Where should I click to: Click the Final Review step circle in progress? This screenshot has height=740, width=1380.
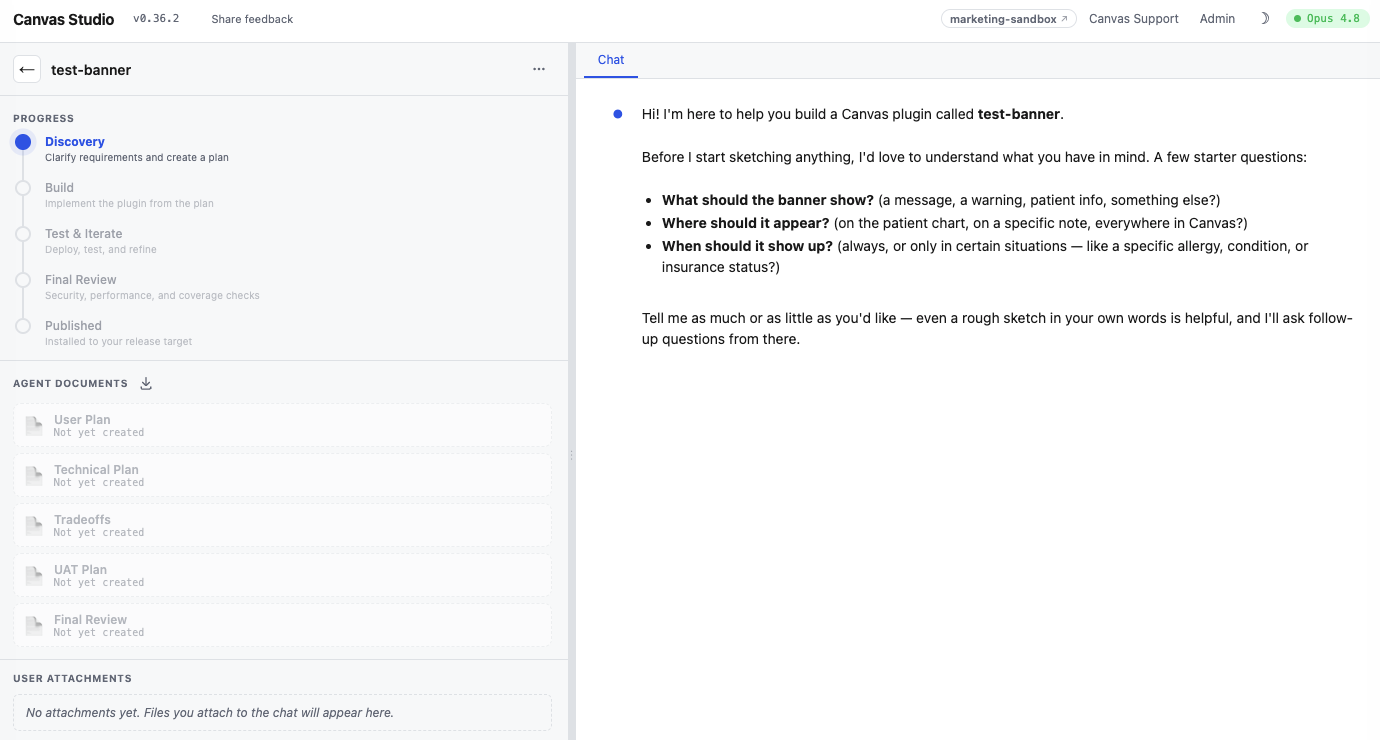click(23, 280)
